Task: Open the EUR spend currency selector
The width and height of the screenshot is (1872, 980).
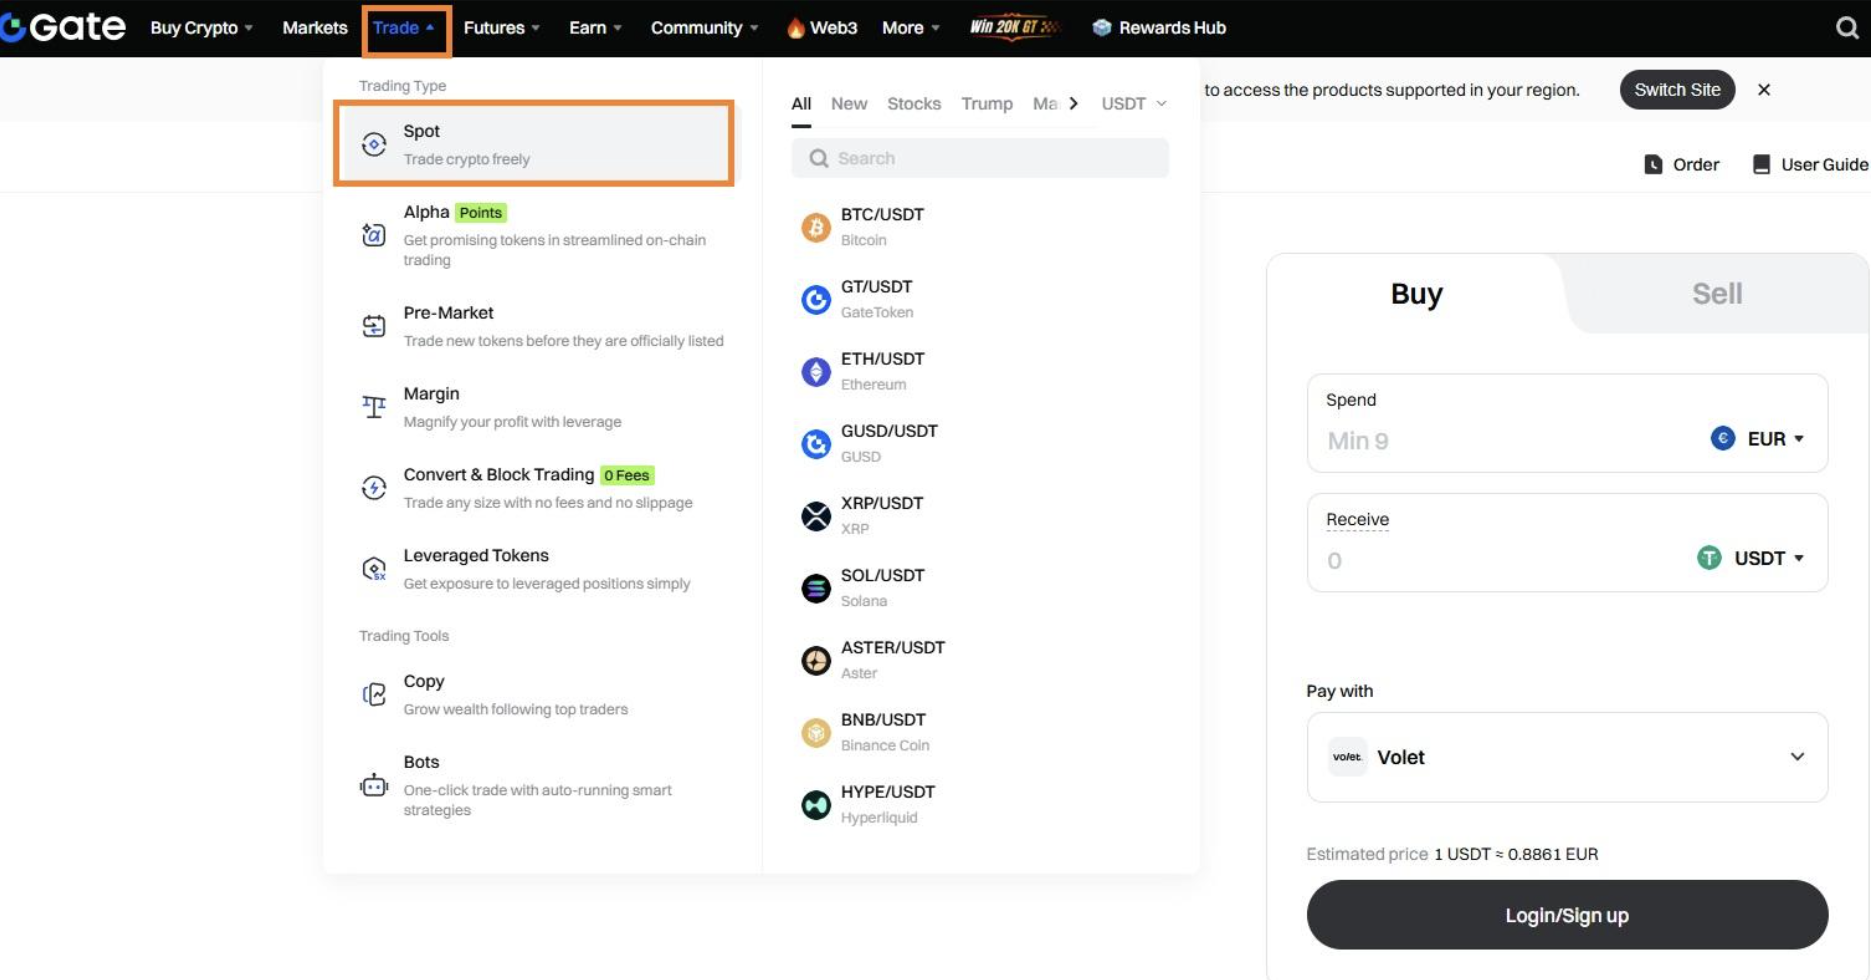Action: (1757, 438)
